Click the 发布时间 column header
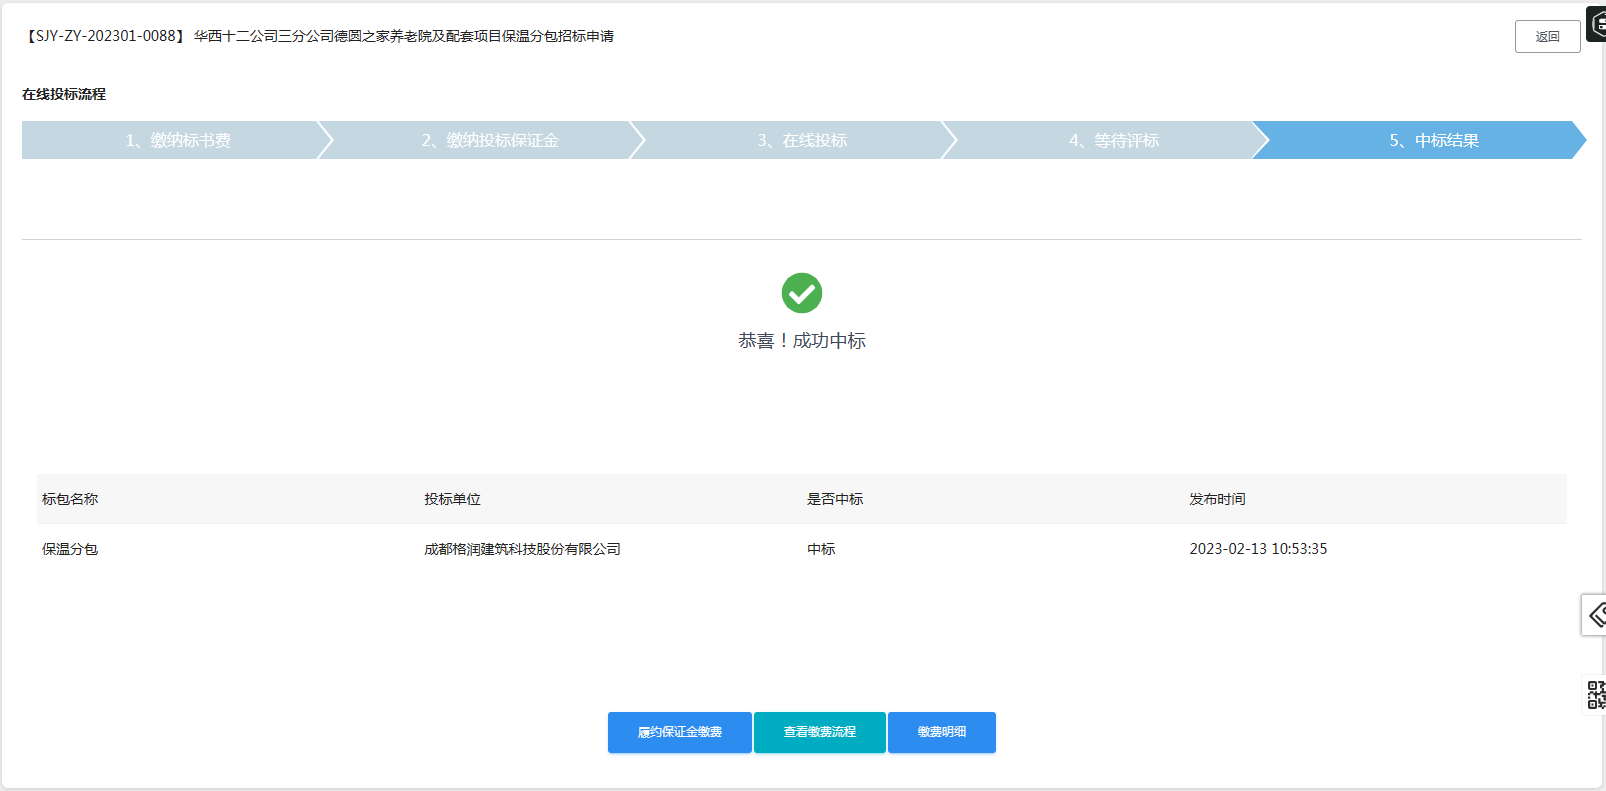The image size is (1606, 791). click(1217, 499)
